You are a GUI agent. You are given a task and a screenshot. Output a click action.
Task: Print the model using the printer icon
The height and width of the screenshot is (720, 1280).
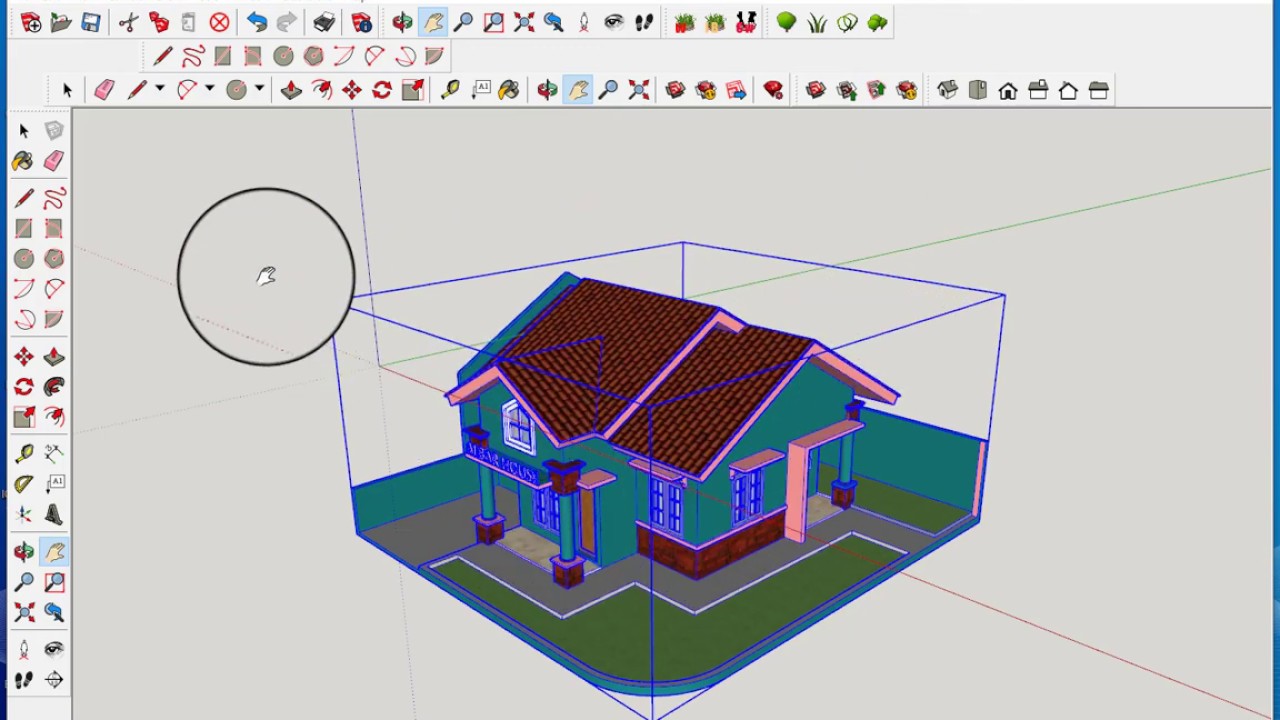(x=324, y=22)
